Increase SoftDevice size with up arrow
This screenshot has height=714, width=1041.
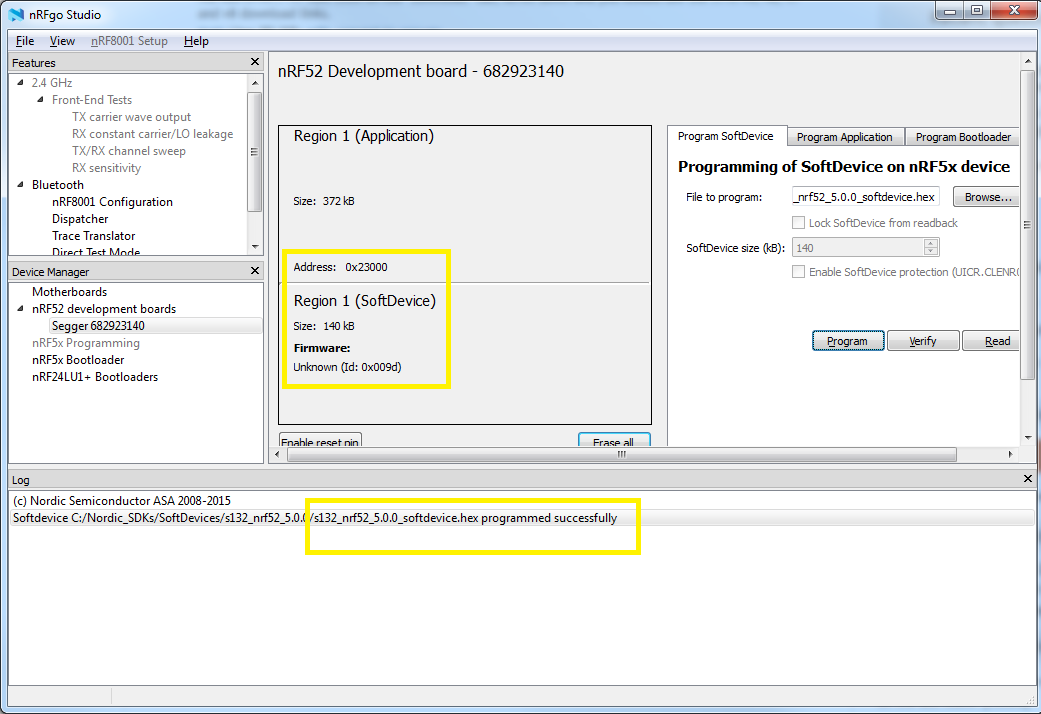[931, 243]
